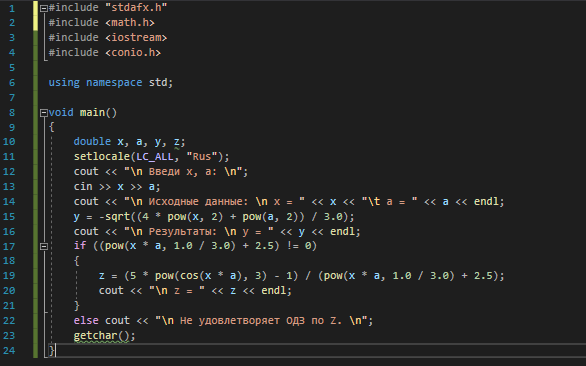Click the 'Исходные данные:' string text

[x=198, y=202]
